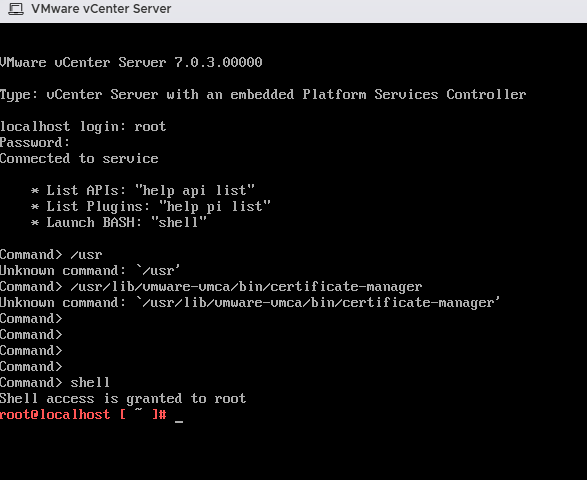Click the 'VMware vCenter Server 7.0.3.00000' version line
The width and height of the screenshot is (587, 480).
[131, 62]
